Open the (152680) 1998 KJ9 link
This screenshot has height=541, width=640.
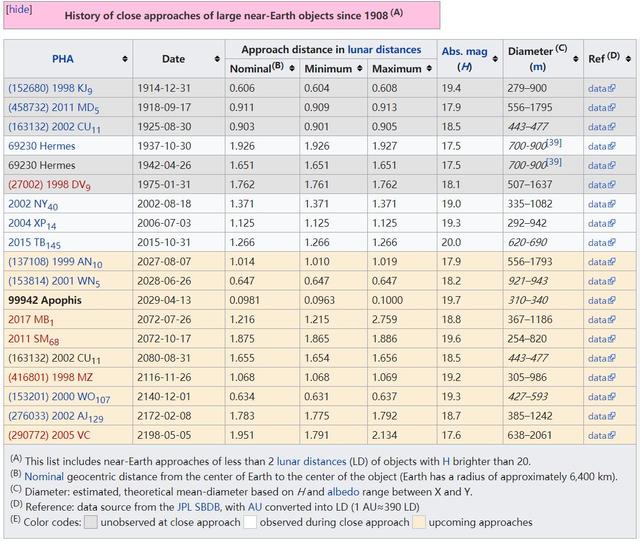coord(53,88)
